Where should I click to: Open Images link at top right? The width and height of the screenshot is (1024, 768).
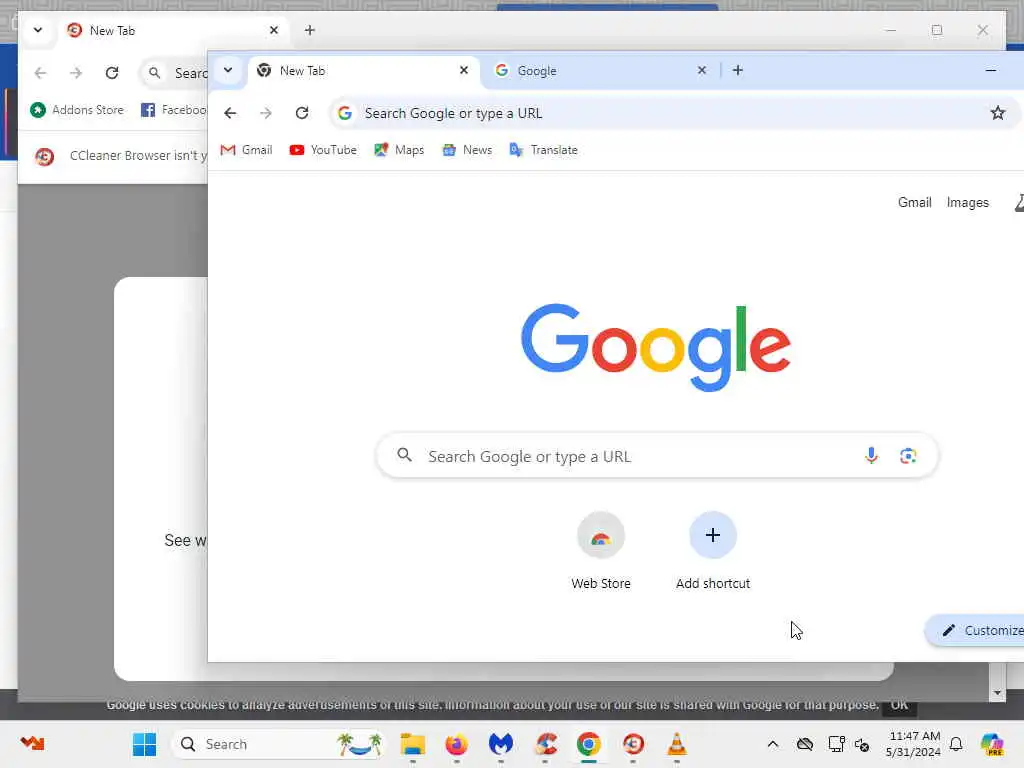[x=967, y=202]
